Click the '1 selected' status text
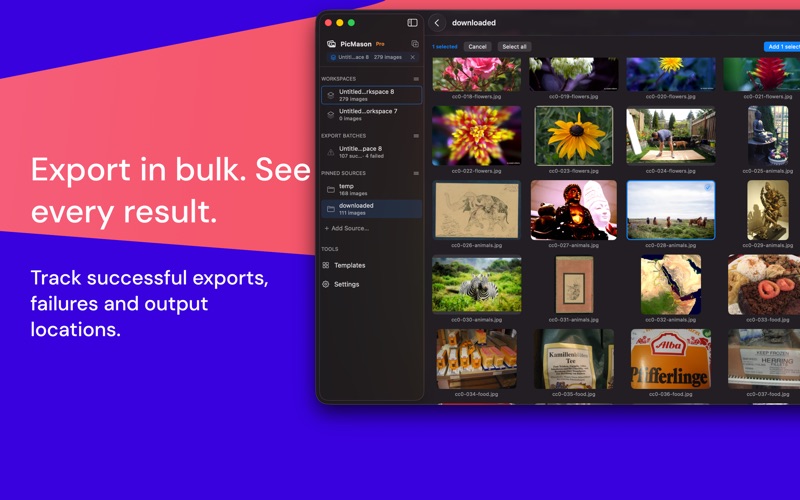Image resolution: width=800 pixels, height=500 pixels. (x=445, y=46)
